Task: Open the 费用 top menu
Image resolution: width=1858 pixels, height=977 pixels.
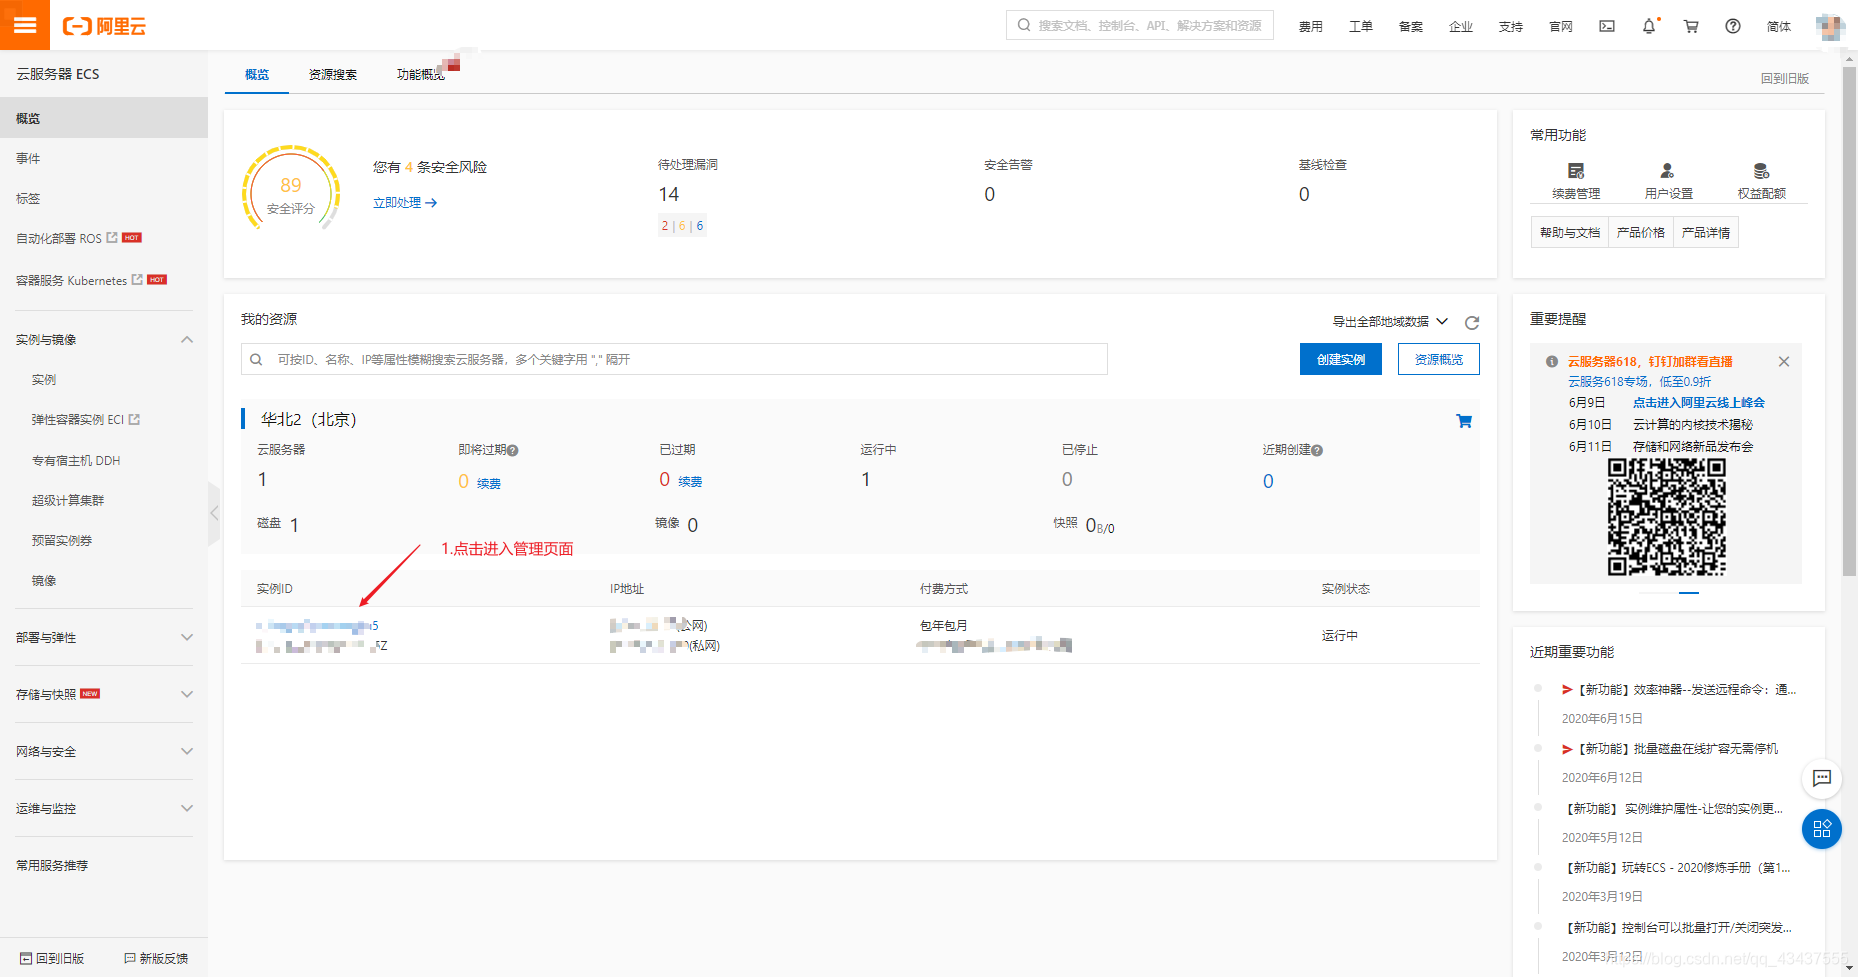Action: click(1311, 26)
